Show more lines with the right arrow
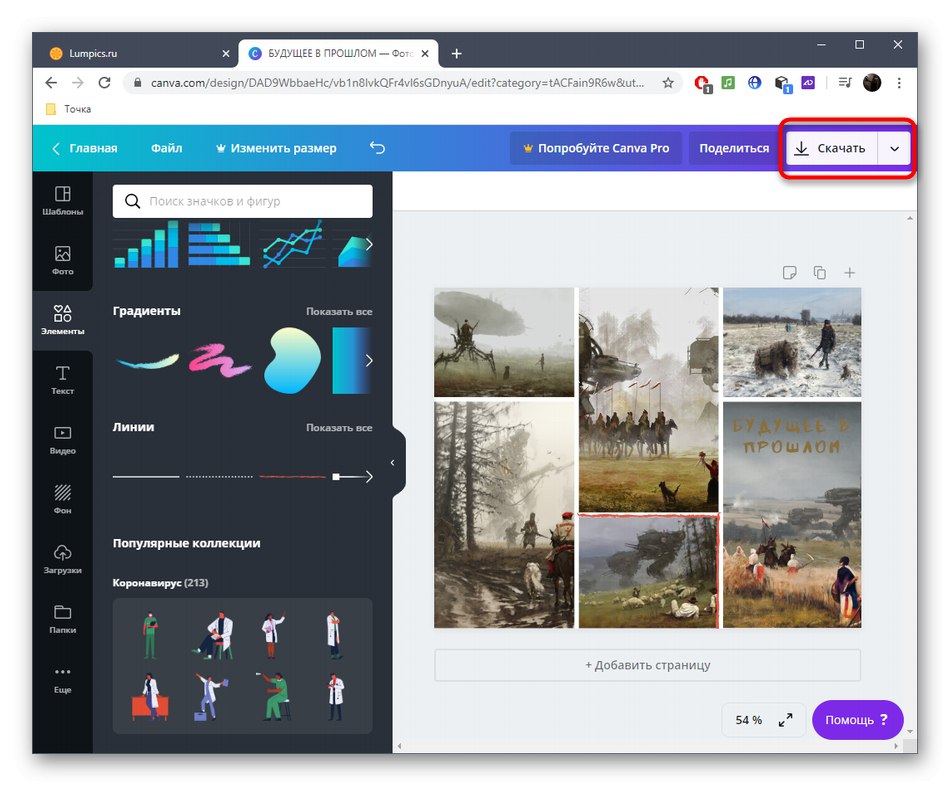Image resolution: width=950 pixels, height=786 pixels. point(368,477)
